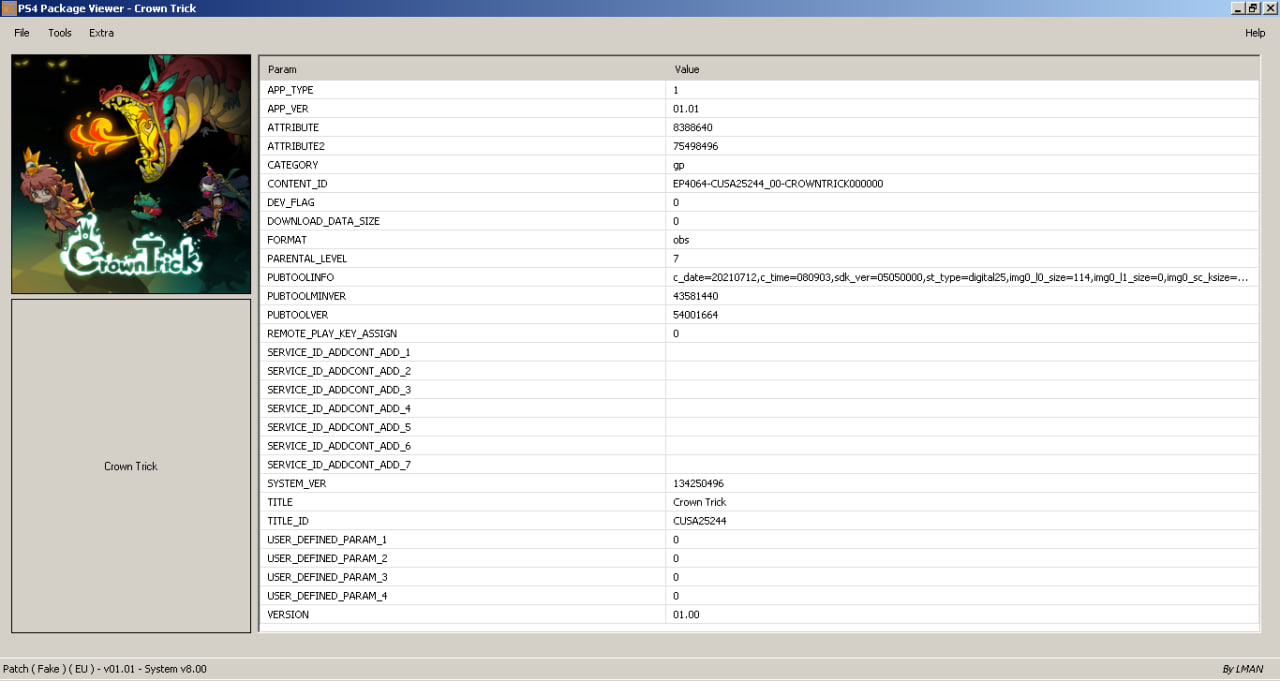Click the TITLE_ID value CUSA25244
1280x681 pixels.
click(699, 521)
